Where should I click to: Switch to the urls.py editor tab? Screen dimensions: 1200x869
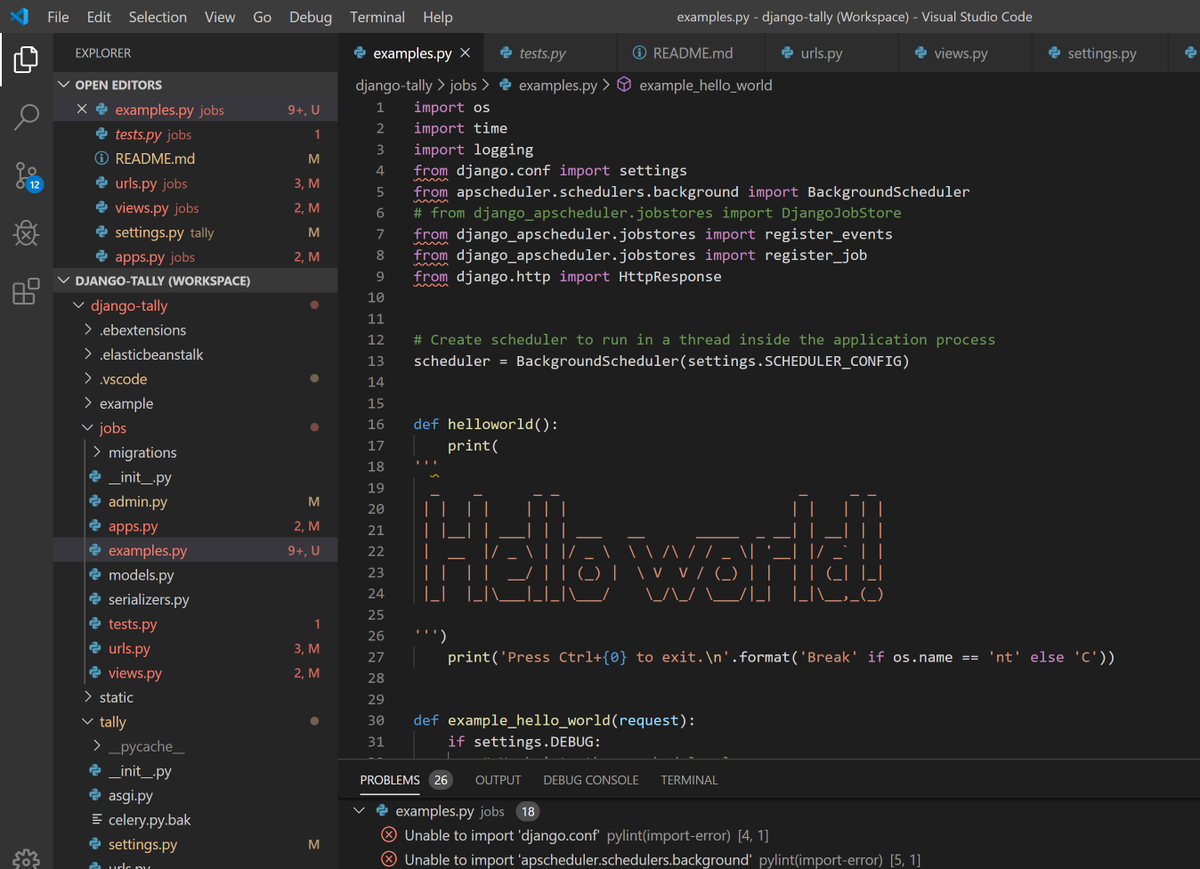pos(833,53)
